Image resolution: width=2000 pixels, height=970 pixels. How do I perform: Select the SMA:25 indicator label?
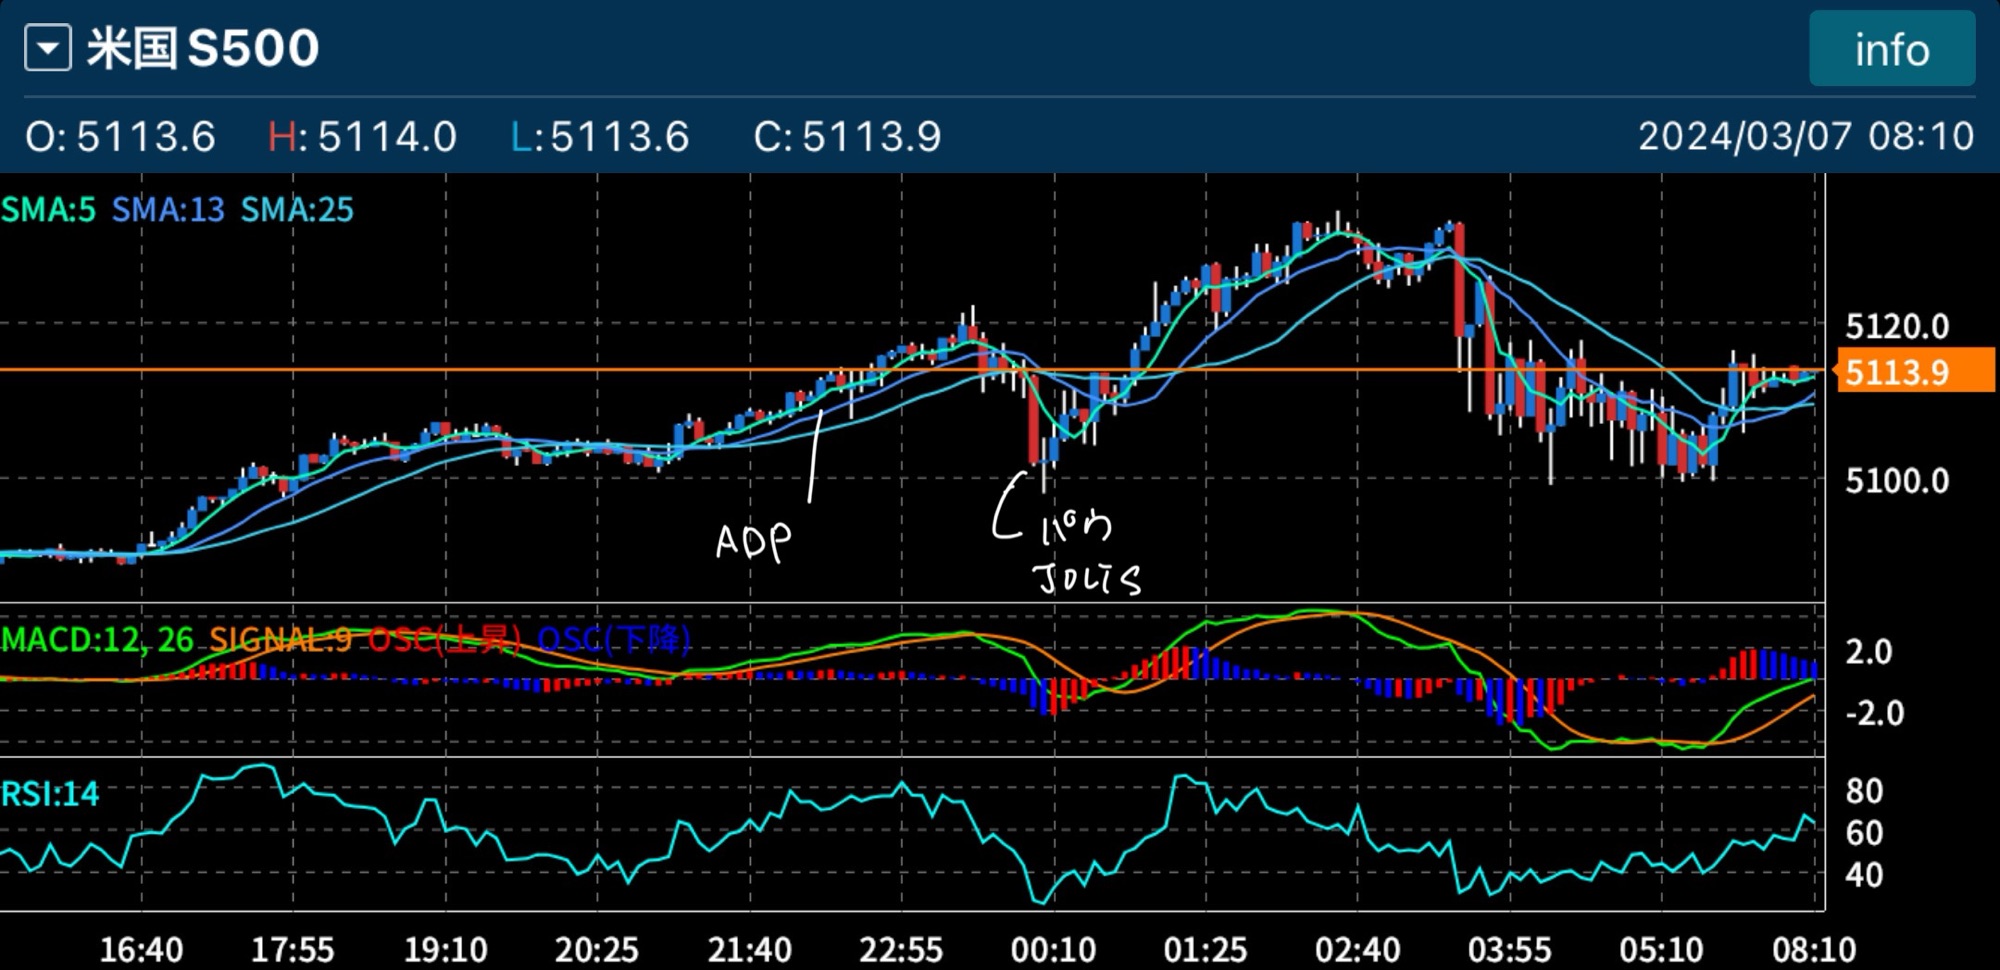[297, 210]
